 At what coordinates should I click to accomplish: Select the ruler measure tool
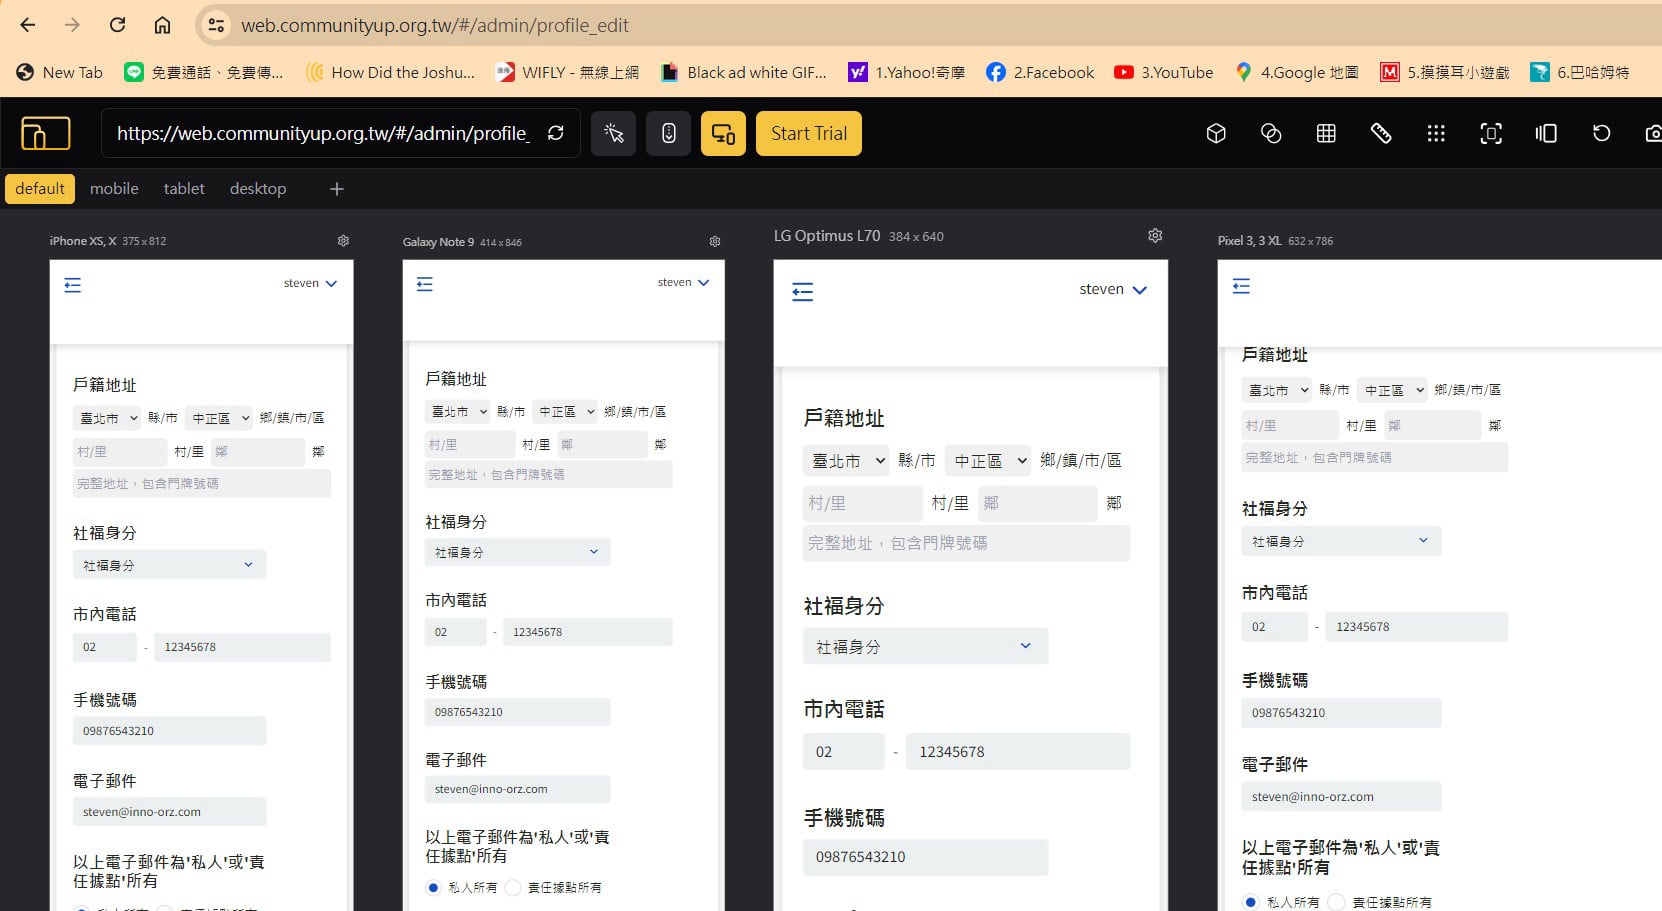coord(1381,133)
